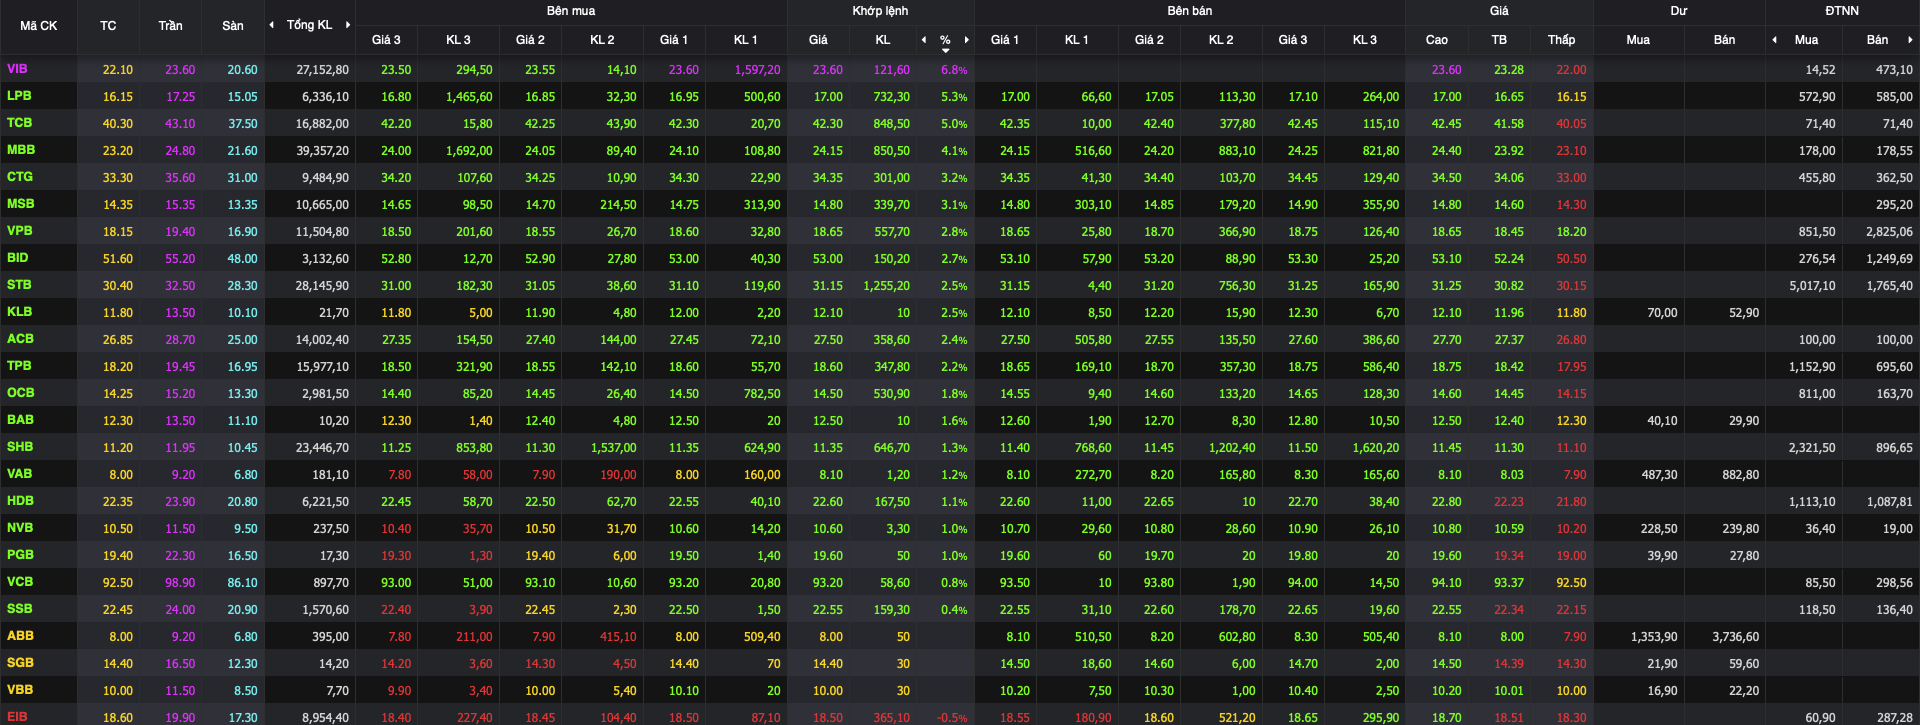1920x725 pixels.
Task: Click Giá 1 header under Bên bán
Action: coord(1005,40)
